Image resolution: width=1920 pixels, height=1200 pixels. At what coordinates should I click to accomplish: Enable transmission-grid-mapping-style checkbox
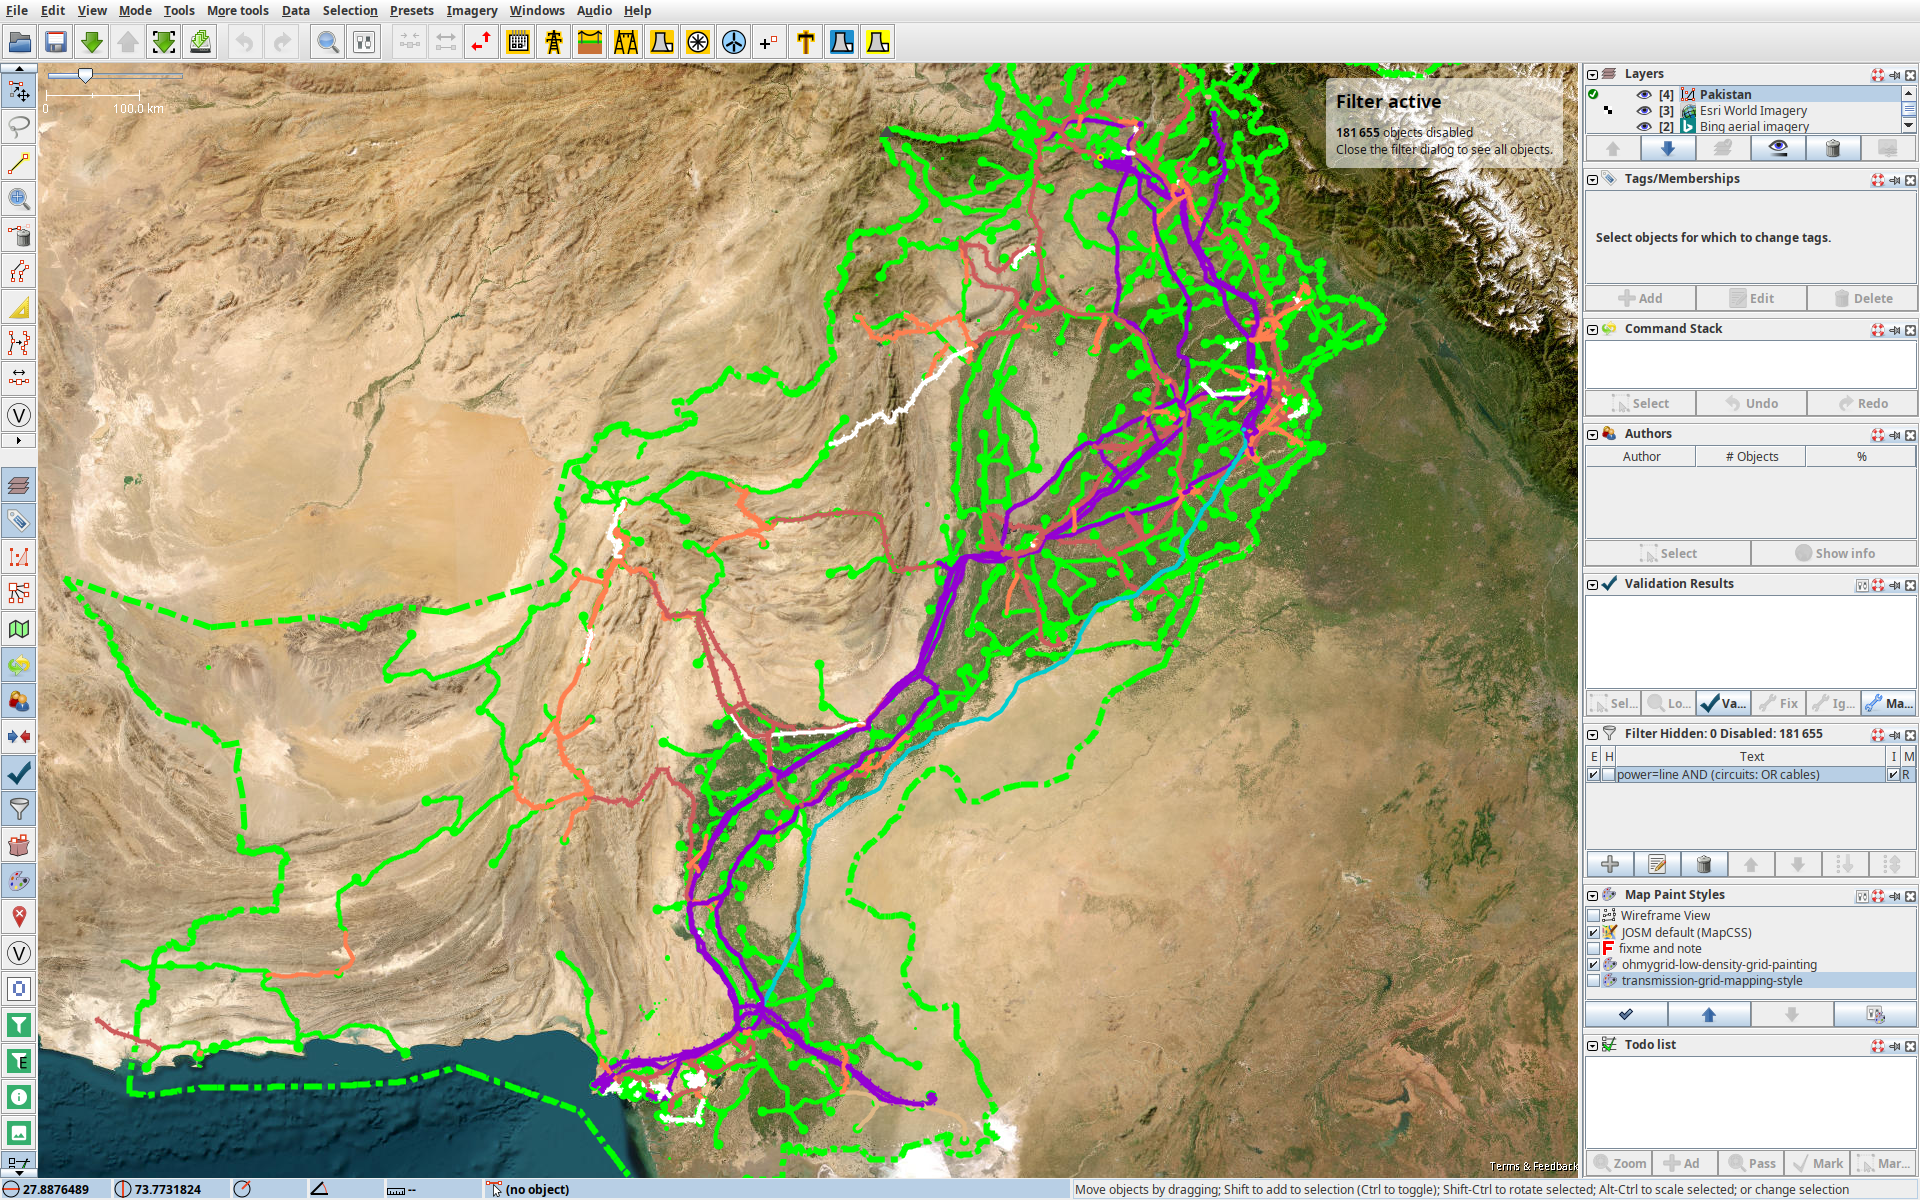[1594, 981]
